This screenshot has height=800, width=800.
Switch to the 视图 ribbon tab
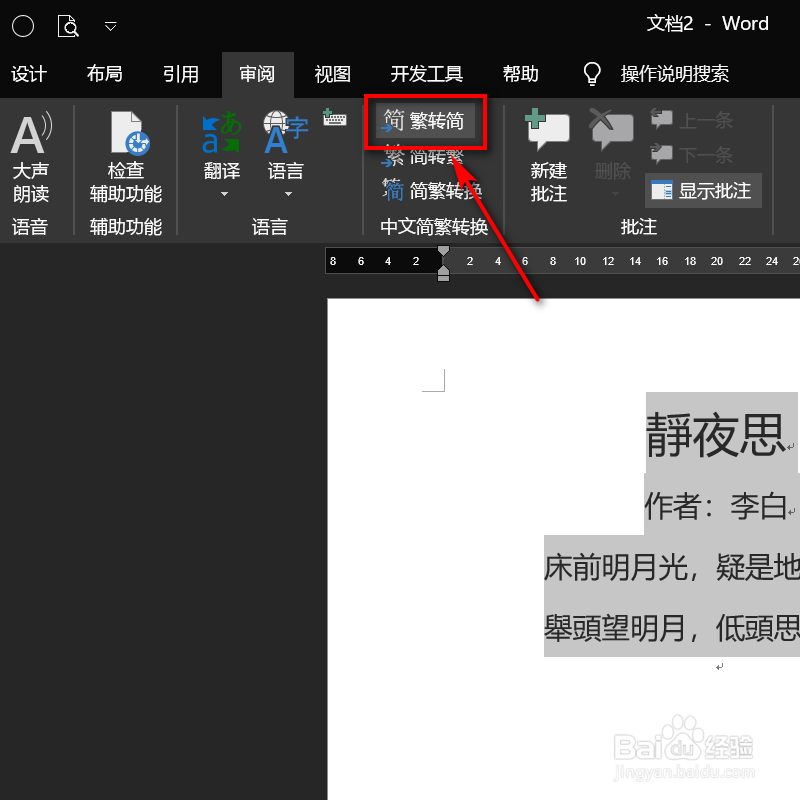(332, 74)
